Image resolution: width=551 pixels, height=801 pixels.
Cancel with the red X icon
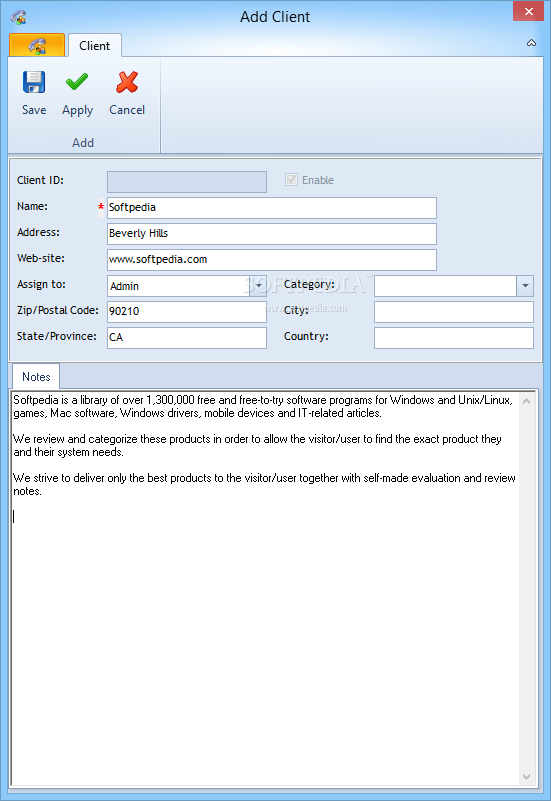127,82
